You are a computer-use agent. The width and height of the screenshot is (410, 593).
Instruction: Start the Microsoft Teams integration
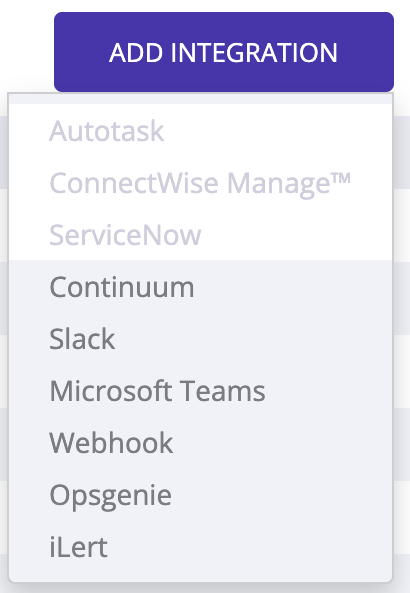(x=200, y=391)
